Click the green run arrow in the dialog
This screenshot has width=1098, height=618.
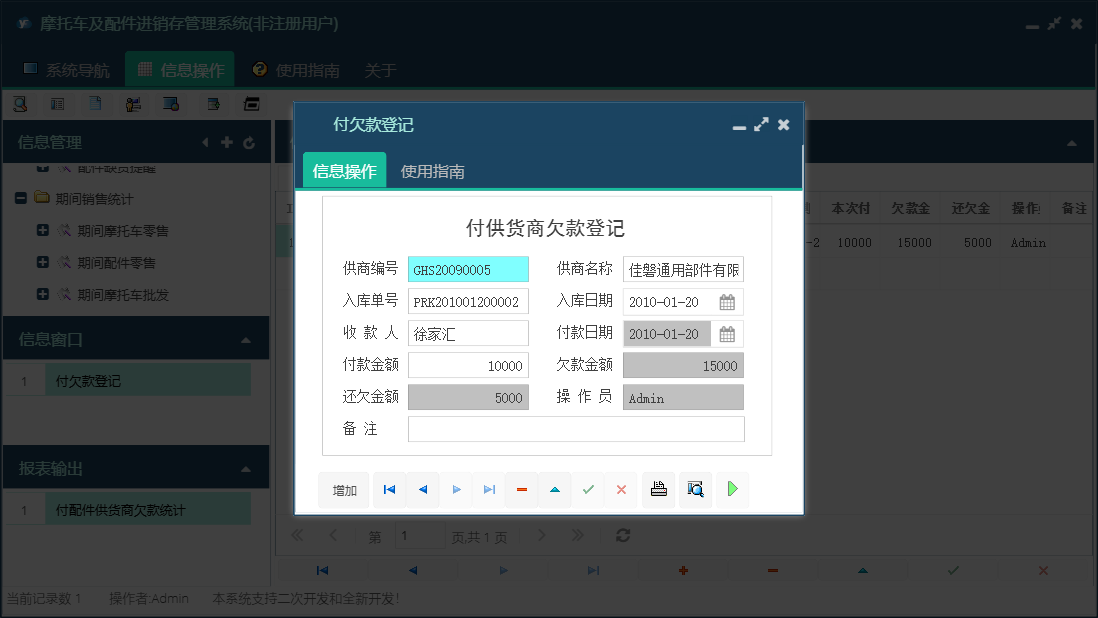click(x=732, y=490)
